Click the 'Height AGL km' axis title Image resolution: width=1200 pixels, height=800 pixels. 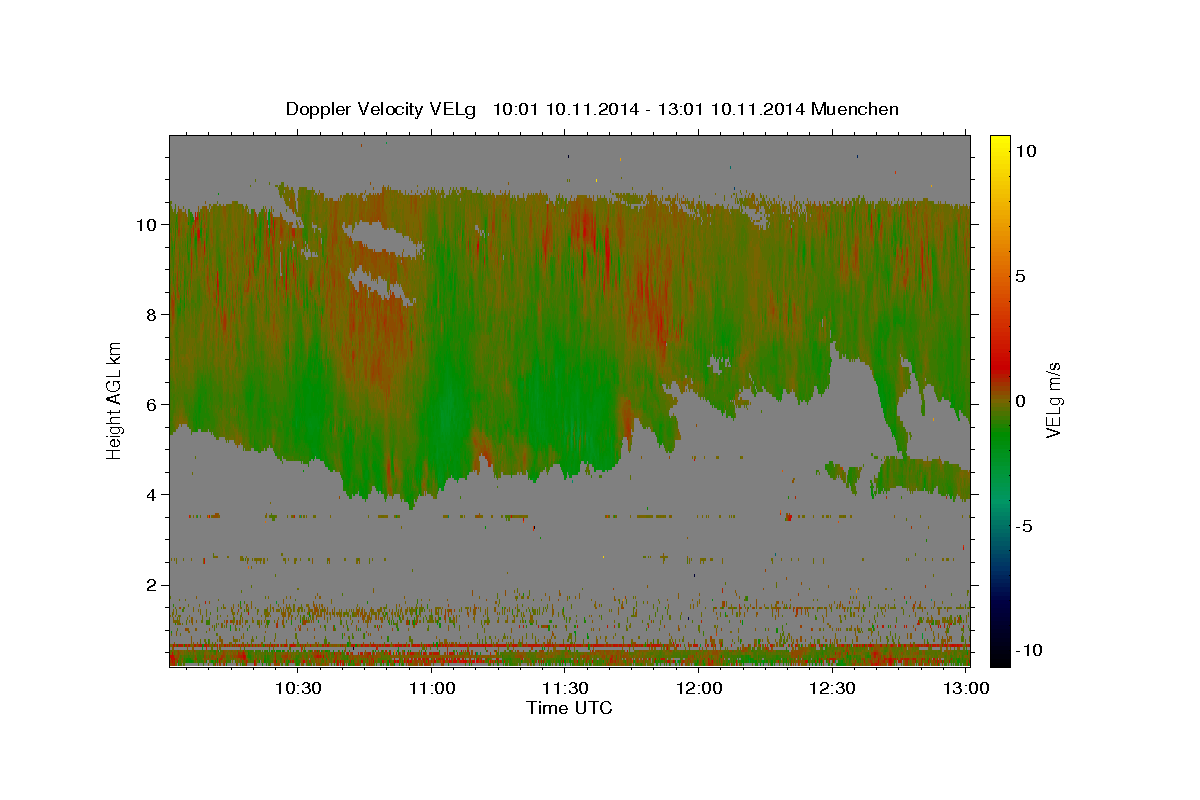(x=114, y=400)
